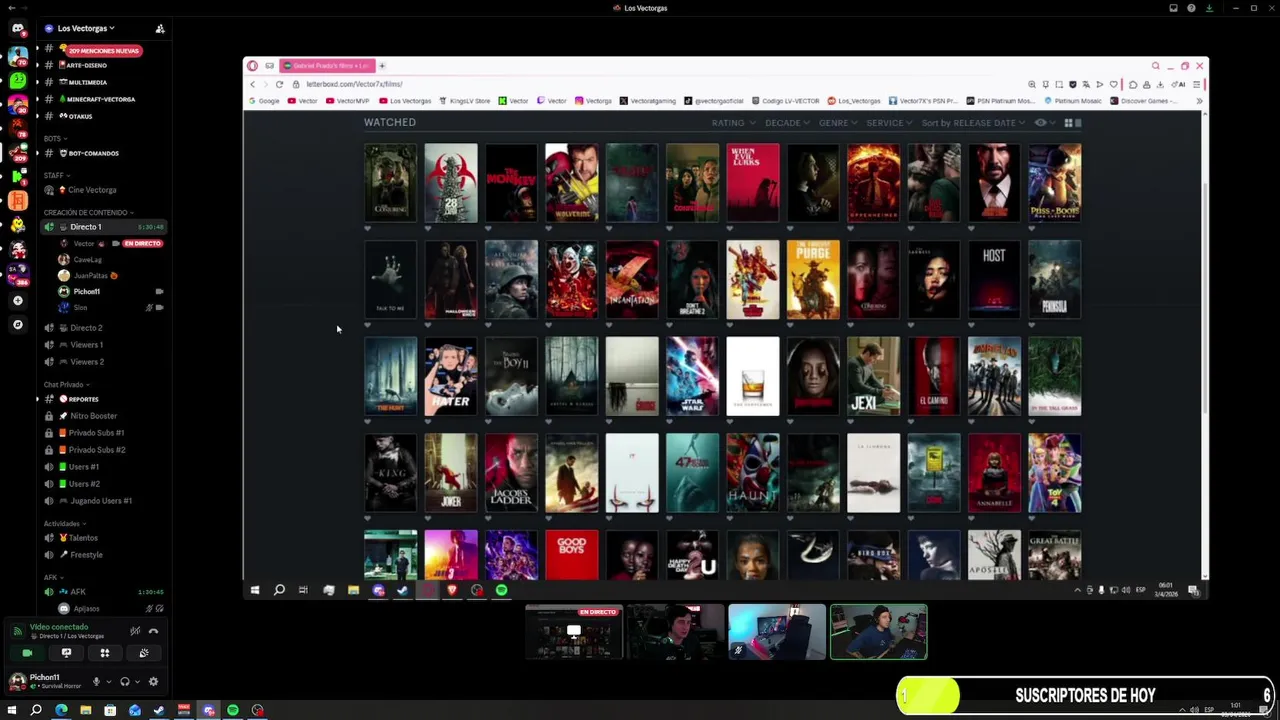Open Spotify from Windows taskbar

233,710
